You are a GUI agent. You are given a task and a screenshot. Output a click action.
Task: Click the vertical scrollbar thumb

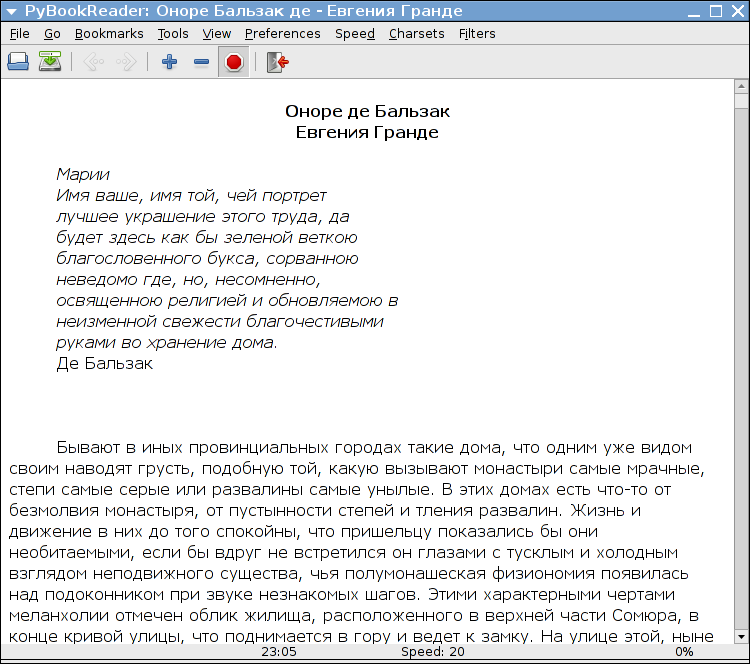741,101
